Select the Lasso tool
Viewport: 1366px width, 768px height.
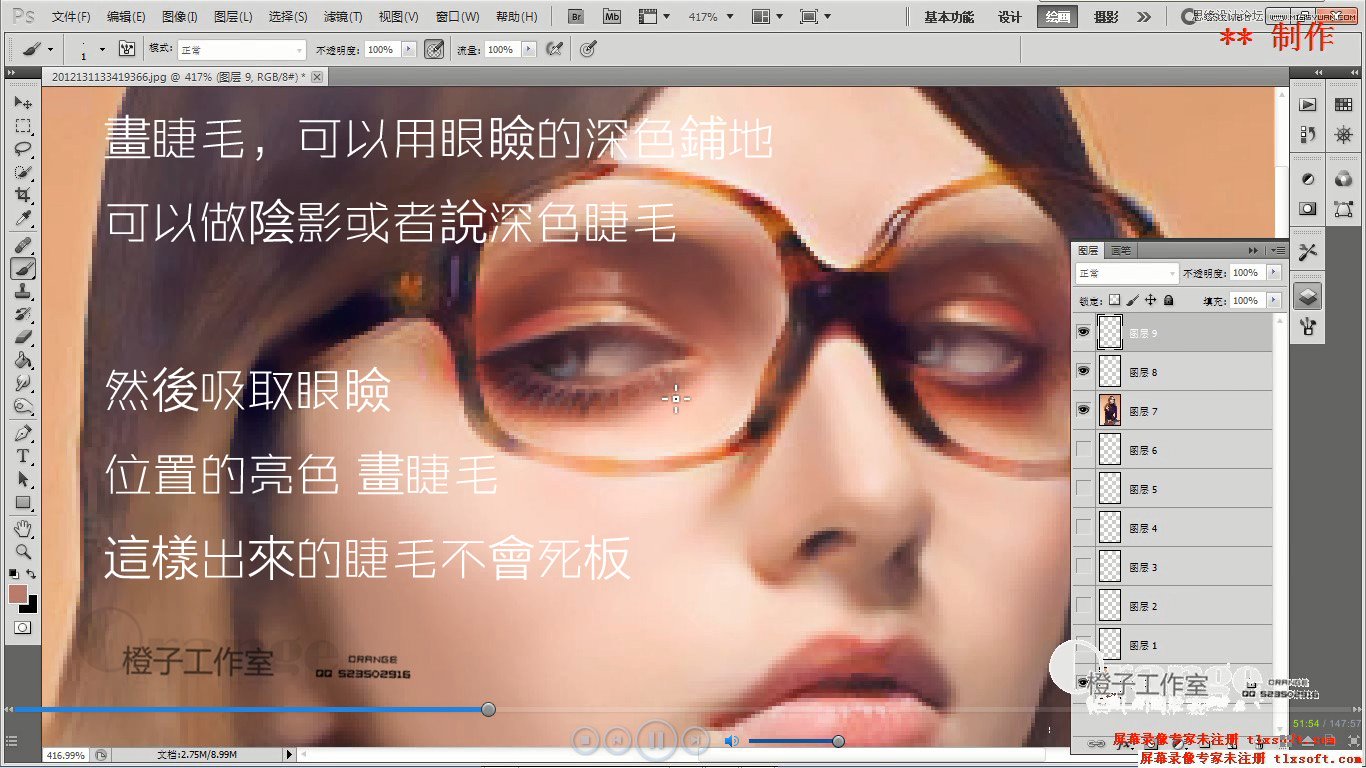pyautogui.click(x=23, y=149)
